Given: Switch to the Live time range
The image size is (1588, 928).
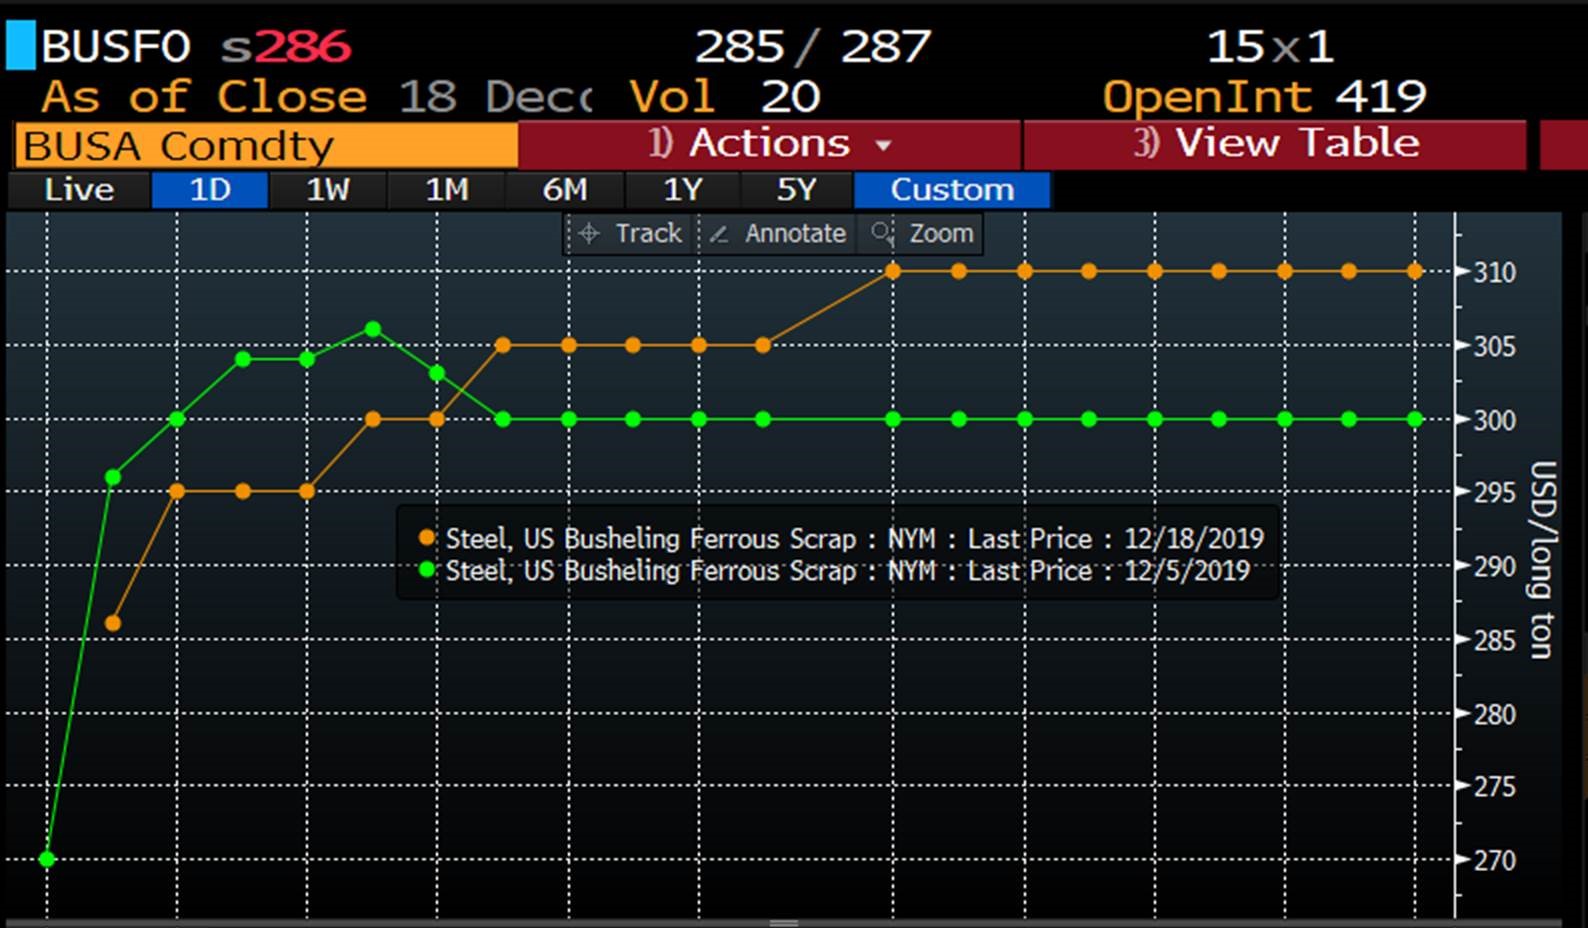Looking at the screenshot, I should [79, 190].
